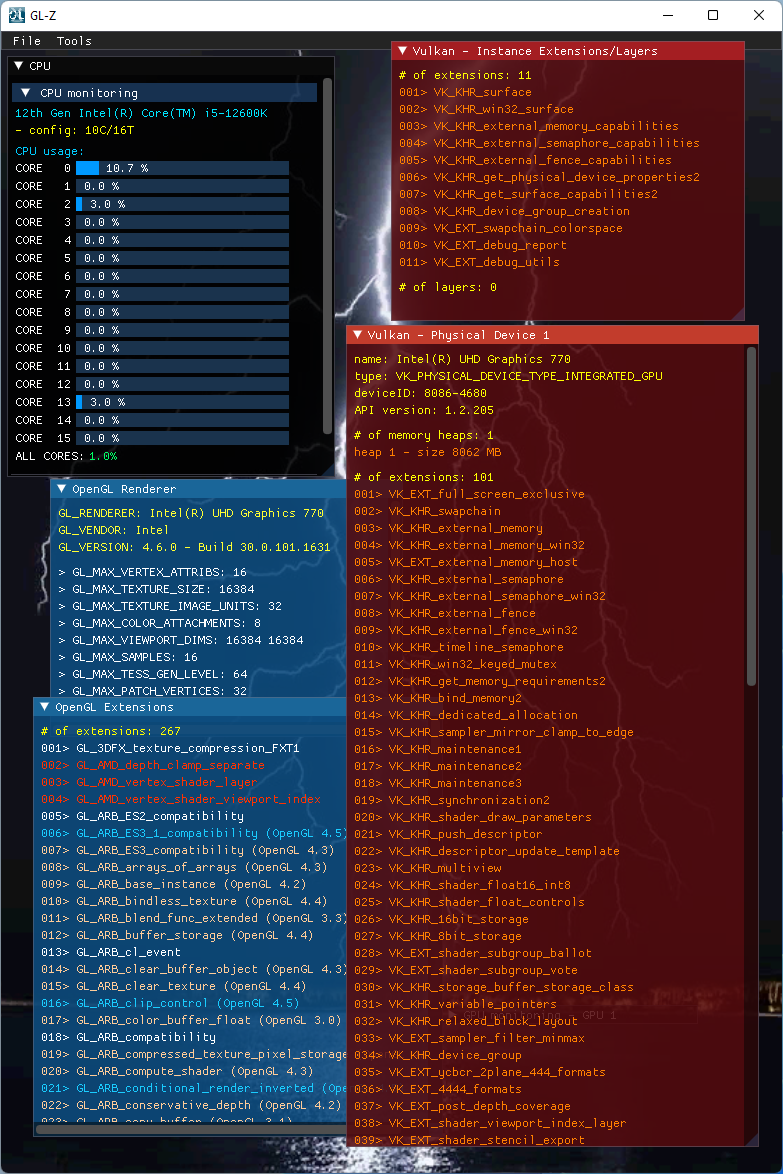Click GL_MAX_TEXTURE_SIZE: 16384 line
The width and height of the screenshot is (783, 1174).
(156, 589)
